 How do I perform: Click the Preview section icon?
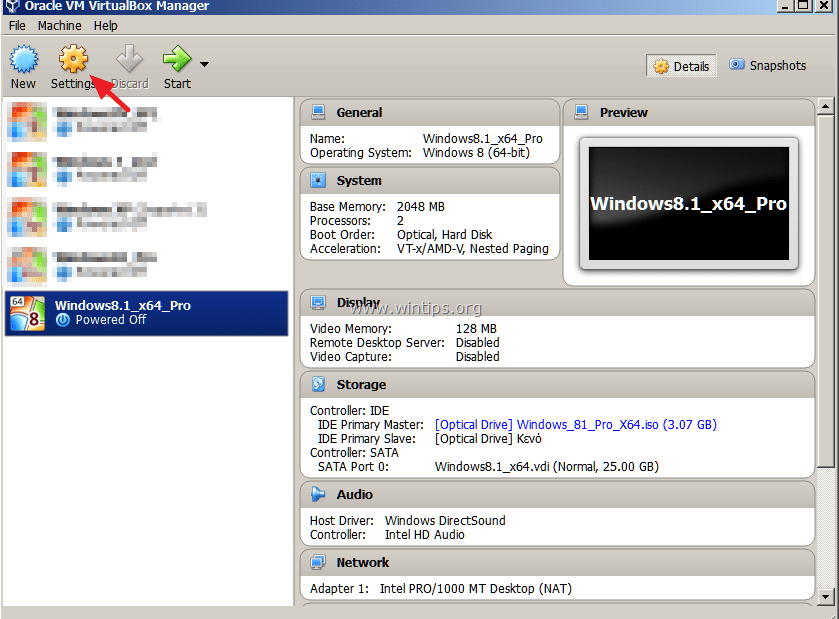tap(581, 112)
